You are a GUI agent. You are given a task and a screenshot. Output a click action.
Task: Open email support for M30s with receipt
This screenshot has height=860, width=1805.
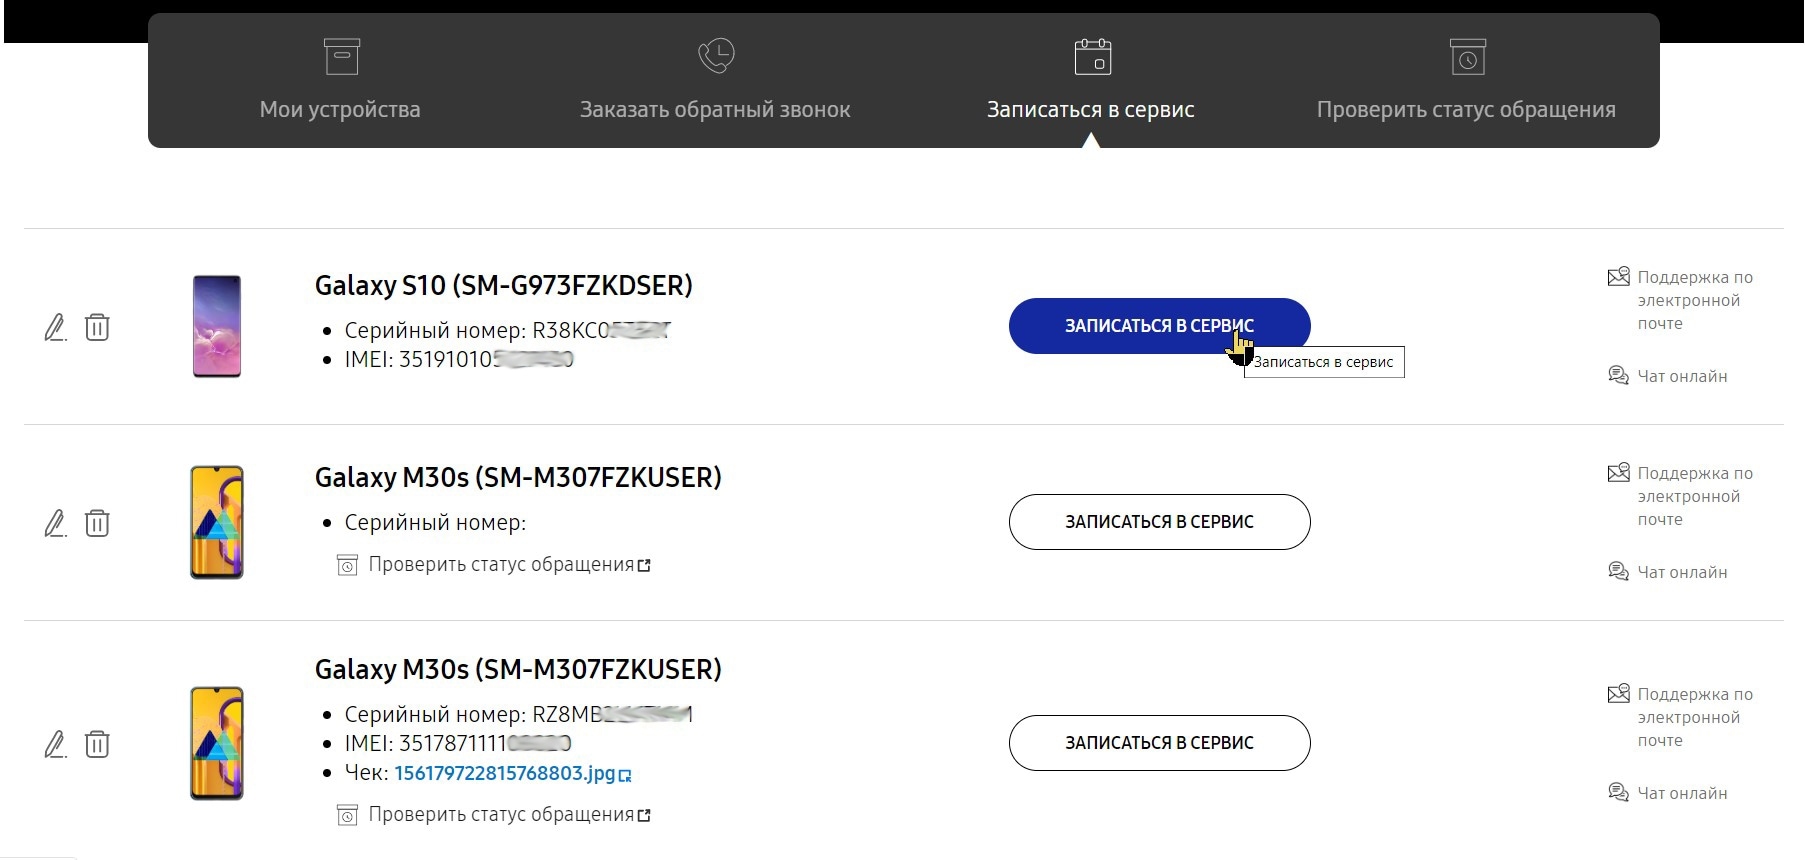click(1680, 717)
